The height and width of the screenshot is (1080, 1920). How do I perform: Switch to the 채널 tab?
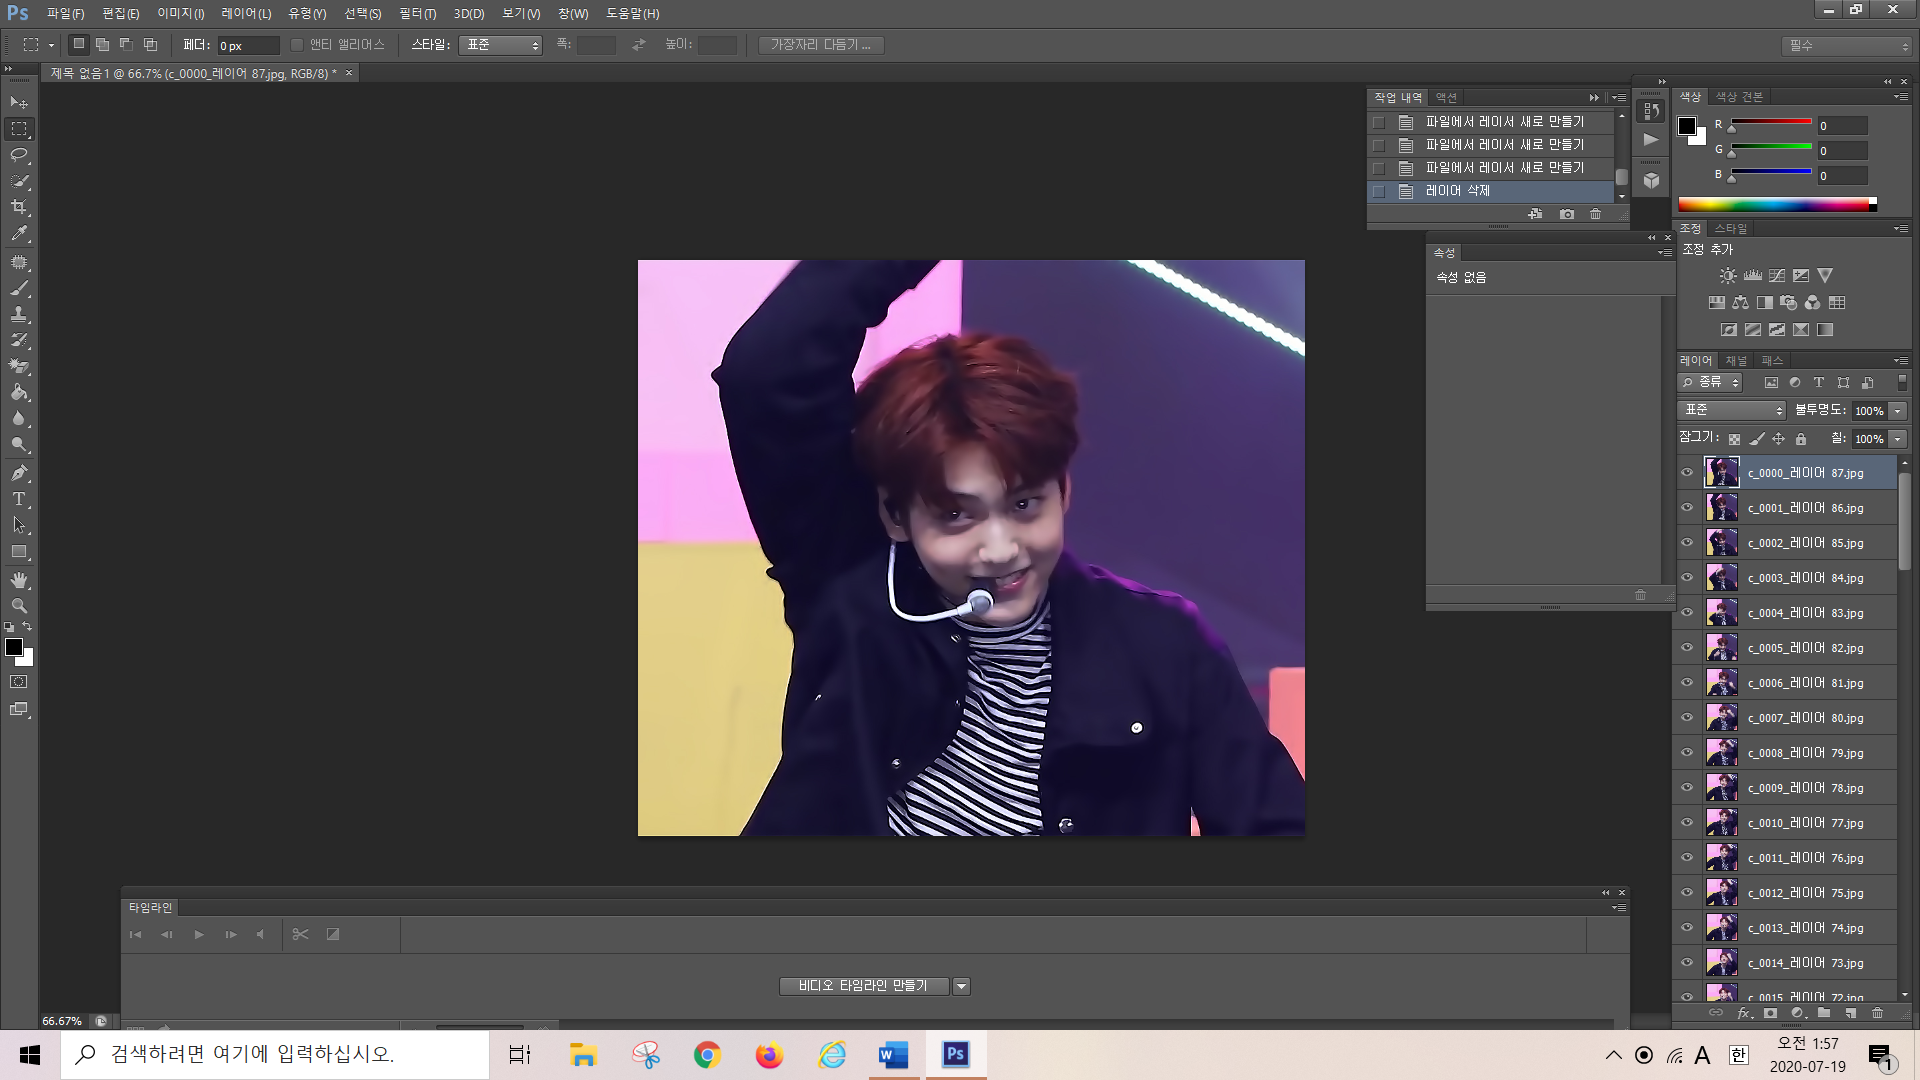tap(1736, 360)
